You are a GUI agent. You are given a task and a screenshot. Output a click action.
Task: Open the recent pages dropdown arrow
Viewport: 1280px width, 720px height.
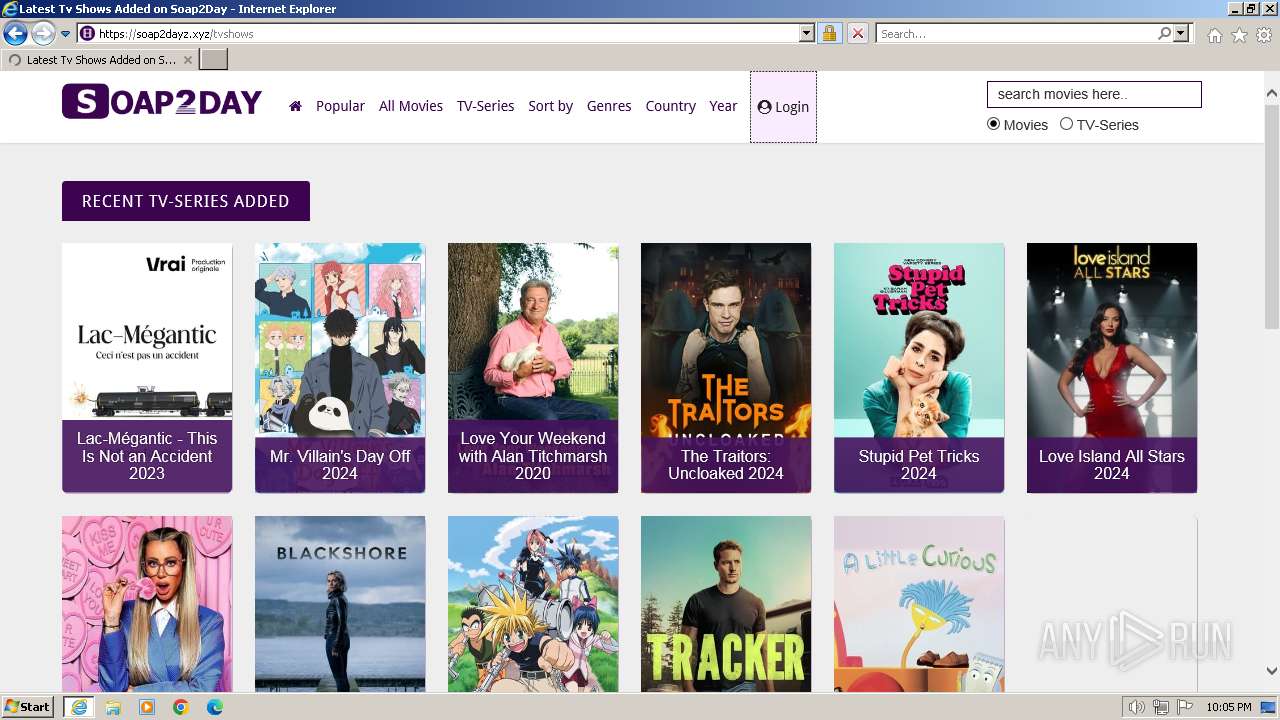point(66,34)
